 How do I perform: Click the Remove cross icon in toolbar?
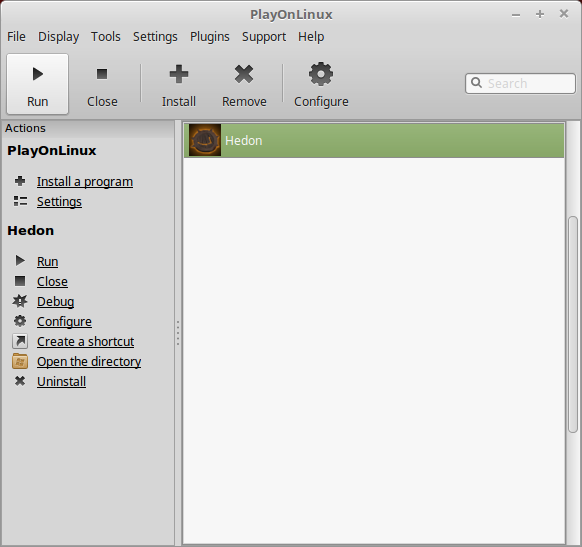tap(244, 74)
